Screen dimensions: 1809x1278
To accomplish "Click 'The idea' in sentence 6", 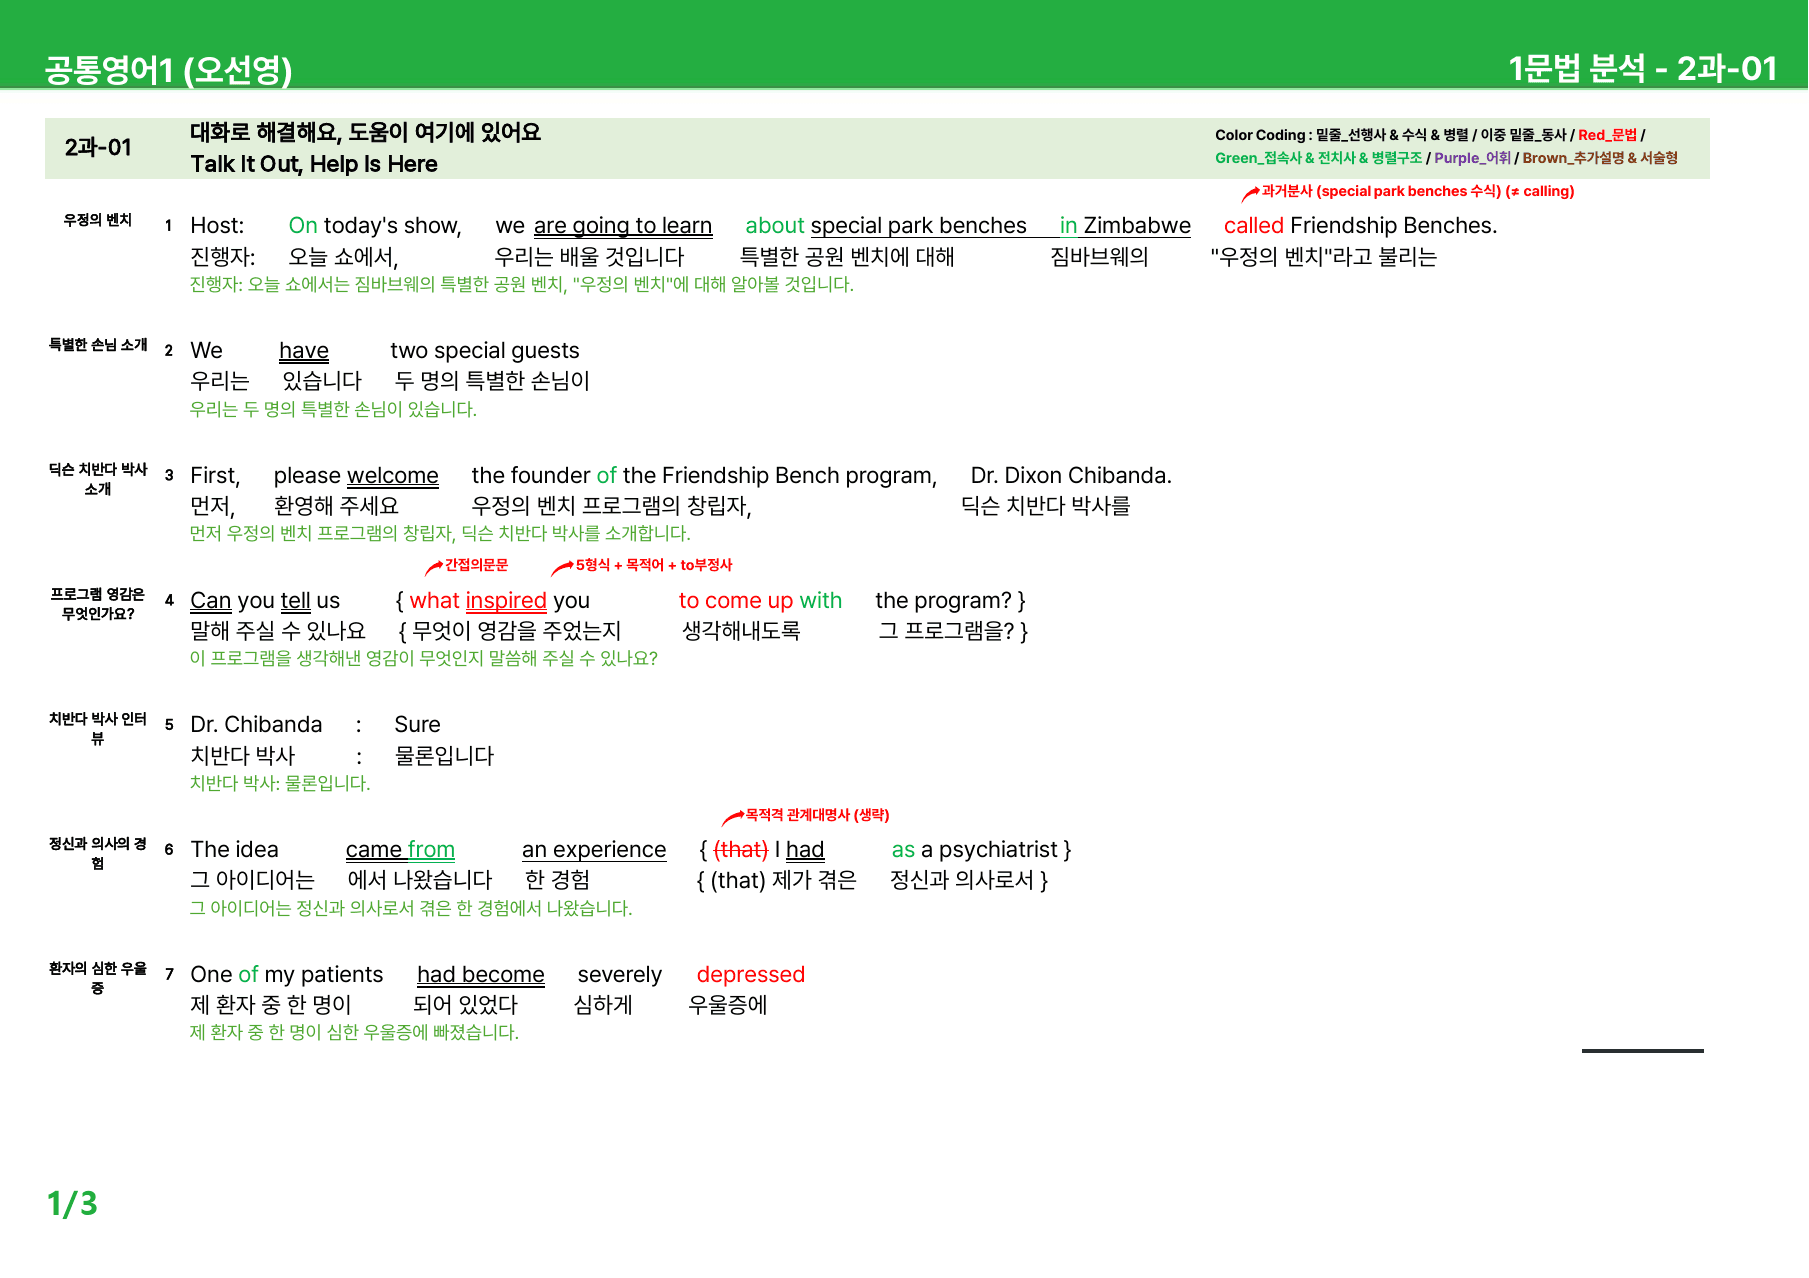I will (234, 850).
